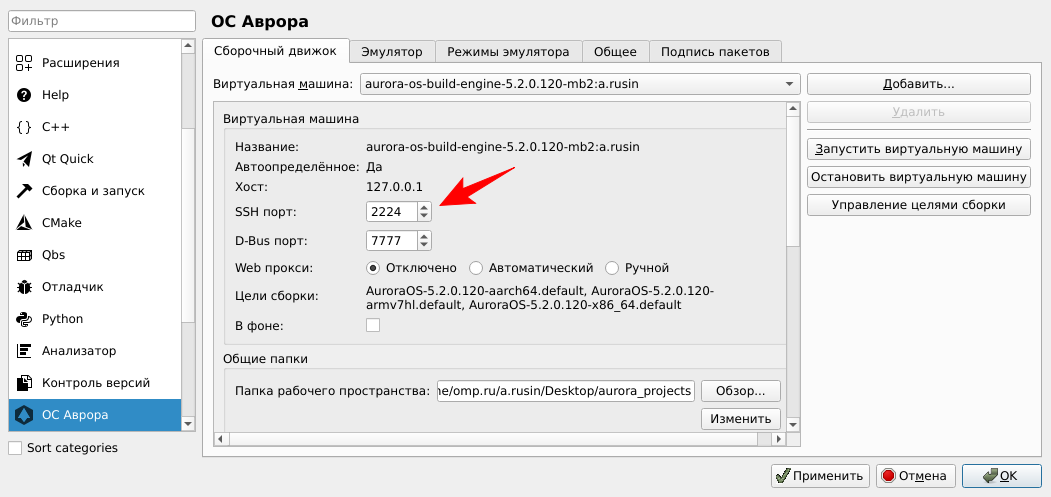This screenshot has height=497, width=1051.
Task: Click the Фильтр search field
Action: 100,20
